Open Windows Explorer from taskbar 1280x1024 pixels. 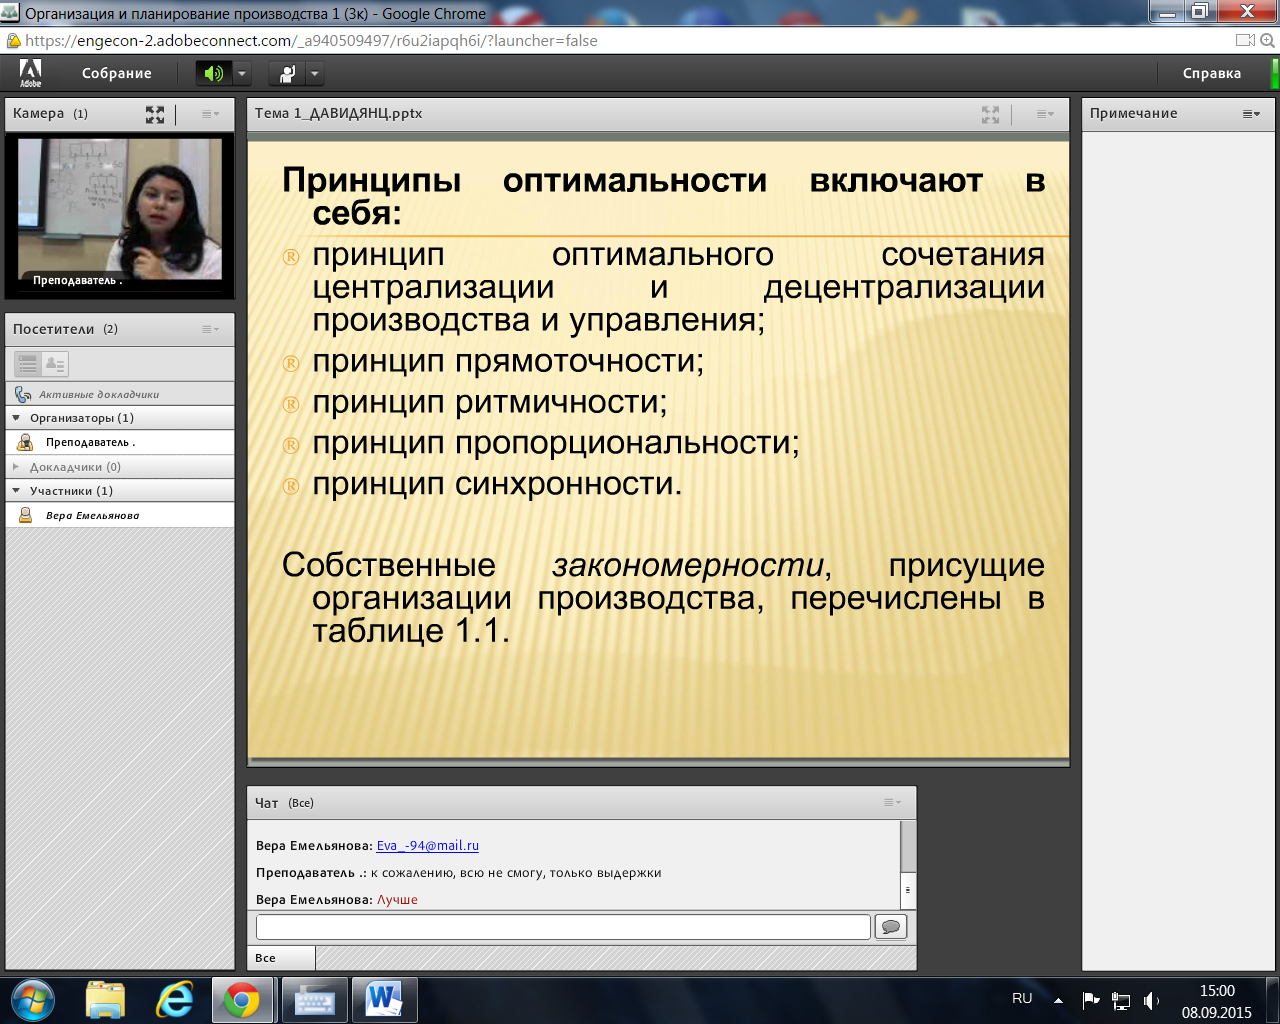click(x=105, y=999)
